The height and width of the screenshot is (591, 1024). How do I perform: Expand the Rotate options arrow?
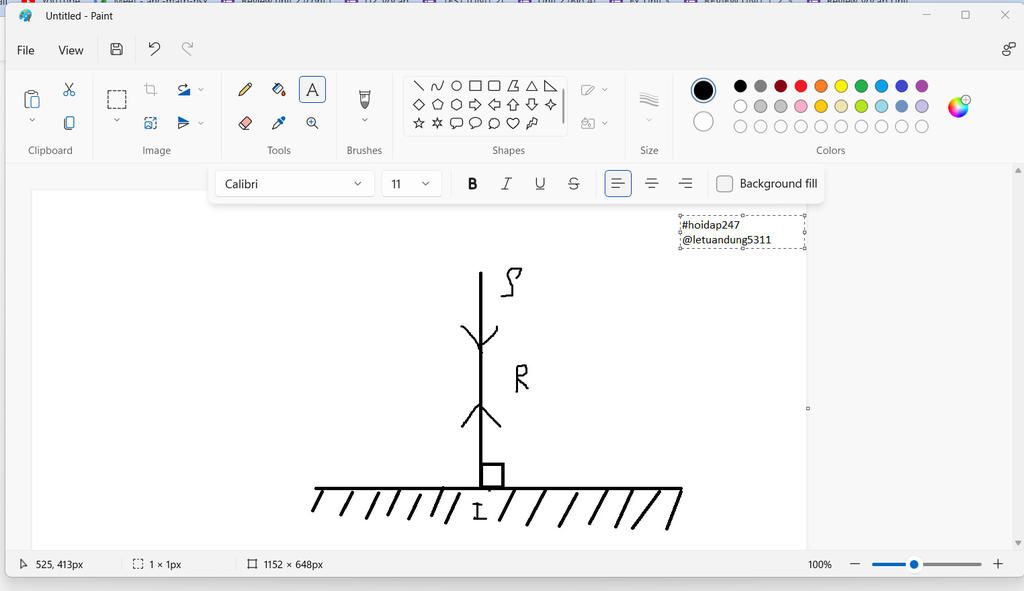tap(201, 89)
